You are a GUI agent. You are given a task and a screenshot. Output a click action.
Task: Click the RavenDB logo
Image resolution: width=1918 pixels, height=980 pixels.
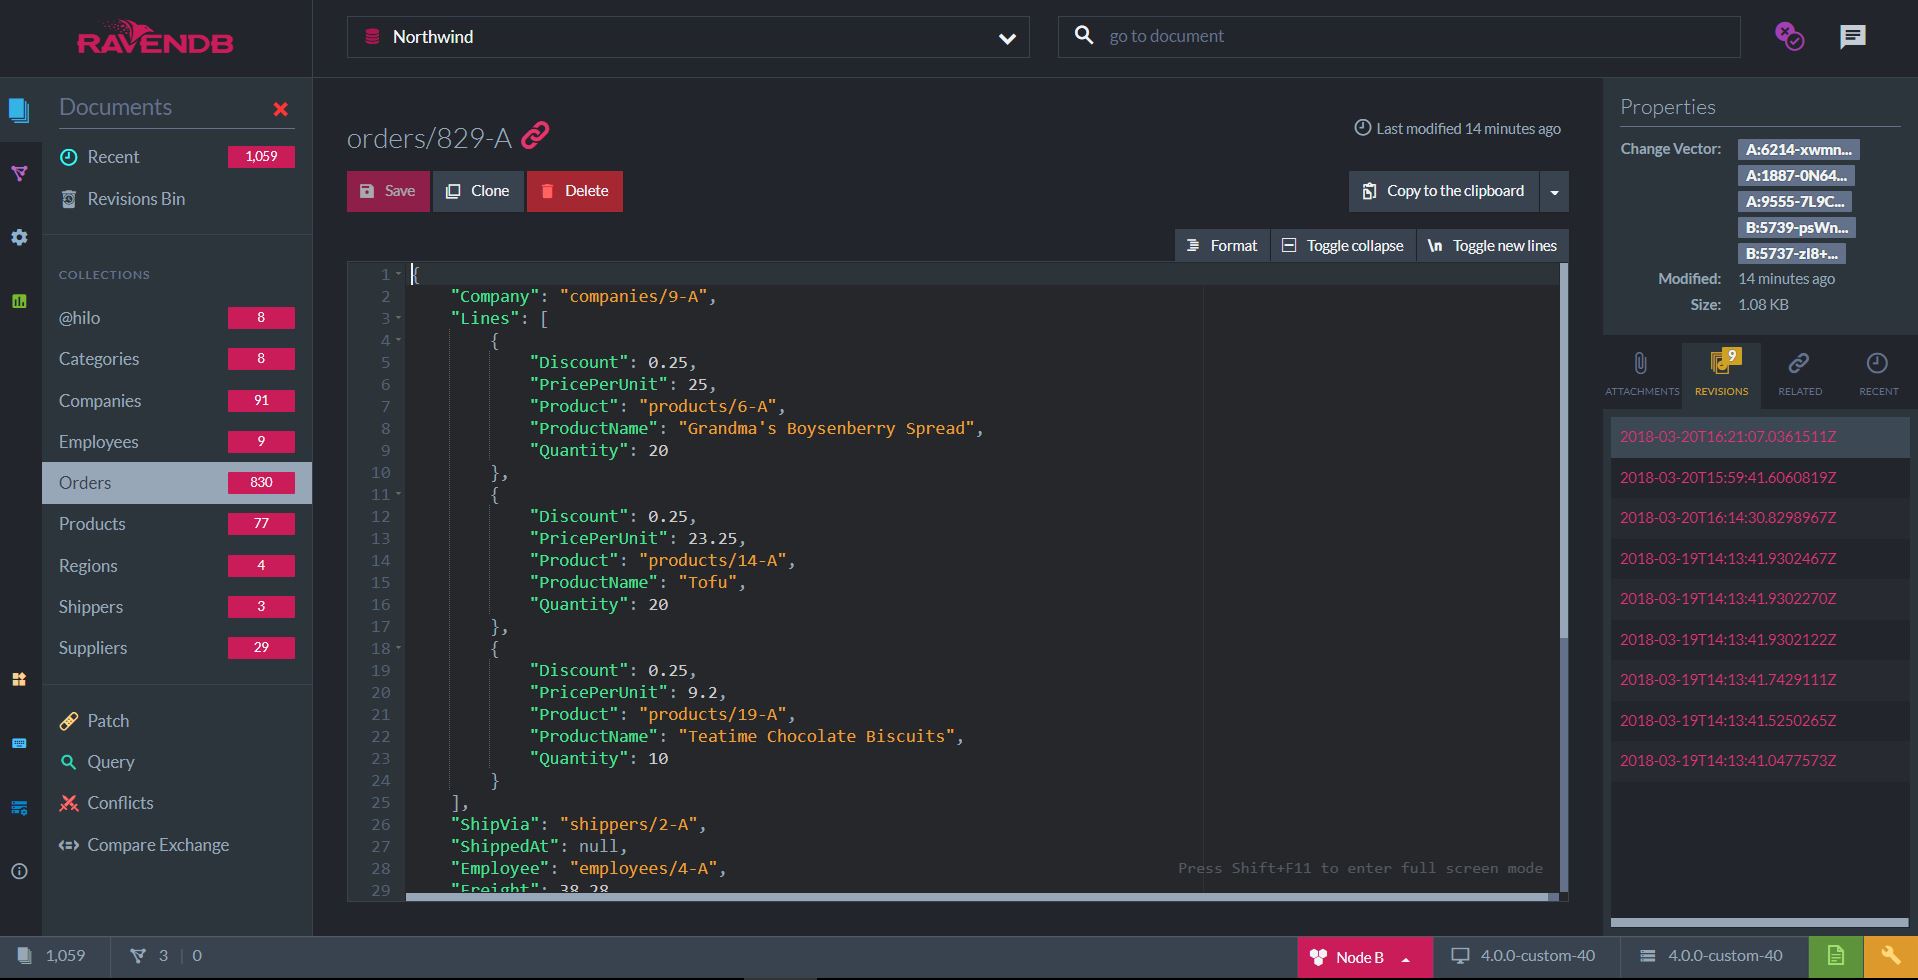(155, 37)
